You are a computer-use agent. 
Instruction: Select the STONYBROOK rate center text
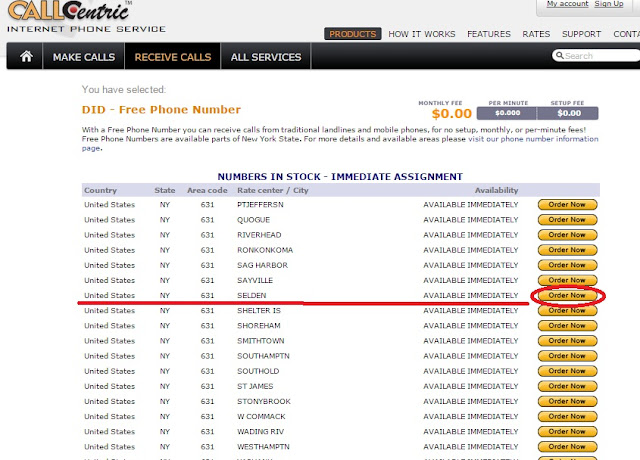(x=264, y=402)
